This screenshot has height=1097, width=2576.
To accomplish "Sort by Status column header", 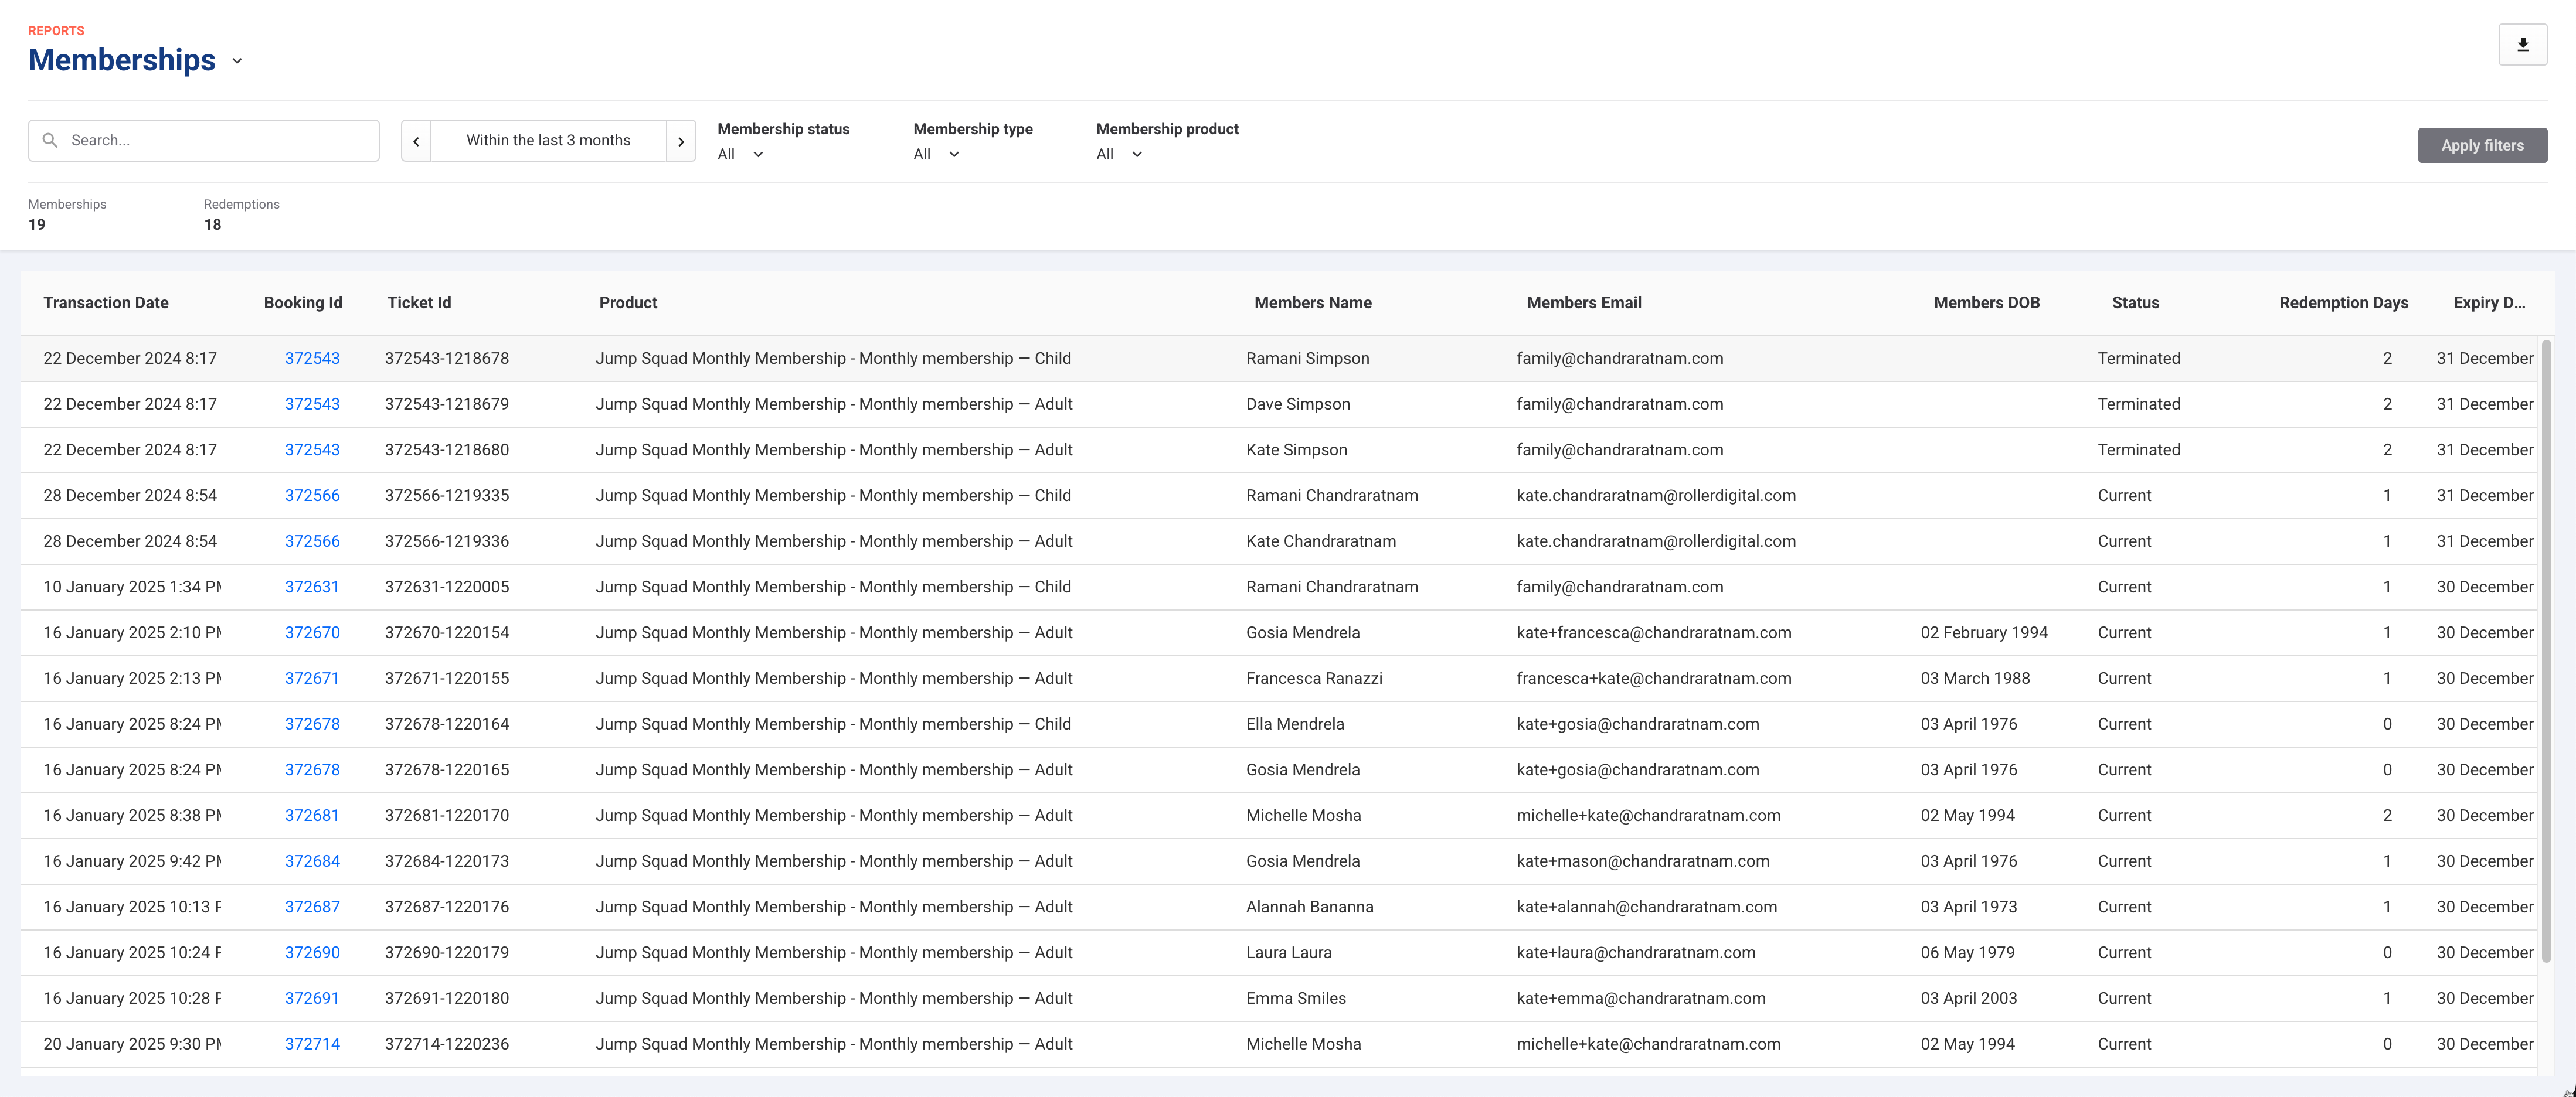I will [2135, 303].
